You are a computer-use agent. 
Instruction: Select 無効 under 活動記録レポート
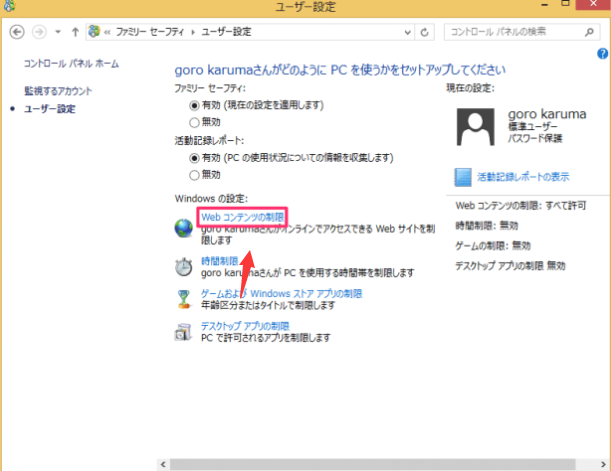point(194,175)
